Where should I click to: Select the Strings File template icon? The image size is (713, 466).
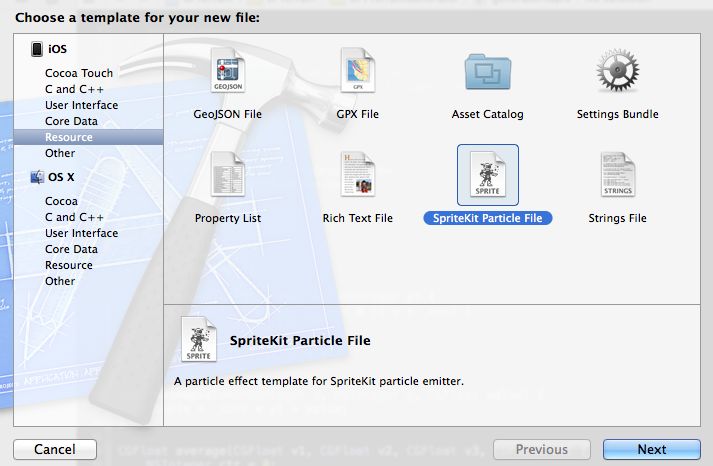[618, 175]
